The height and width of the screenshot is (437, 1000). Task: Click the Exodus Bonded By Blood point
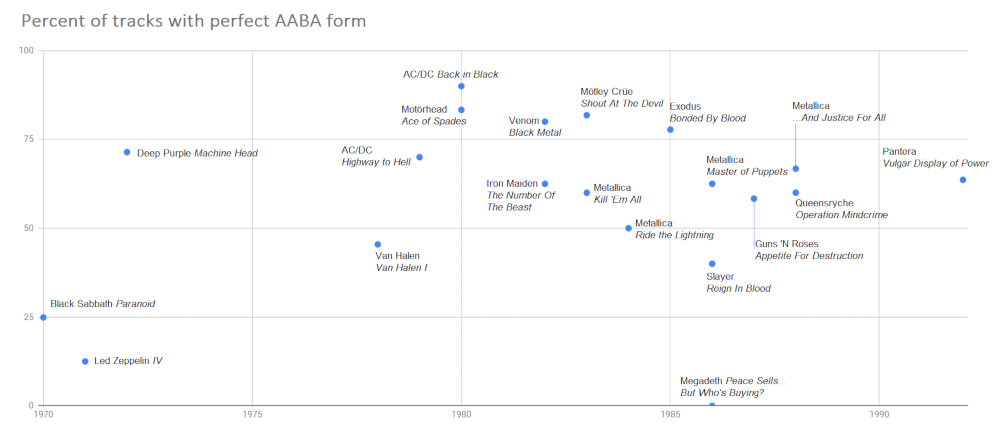coord(670,130)
